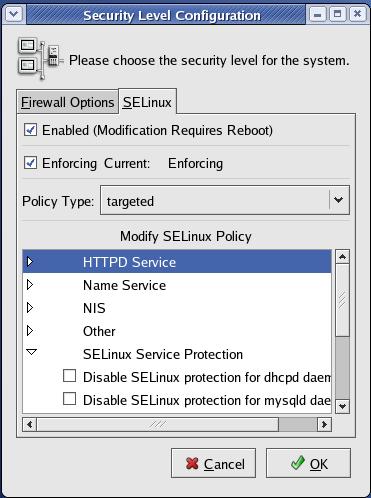Check Disable SELinux protection for mysqld daemon

69,399
